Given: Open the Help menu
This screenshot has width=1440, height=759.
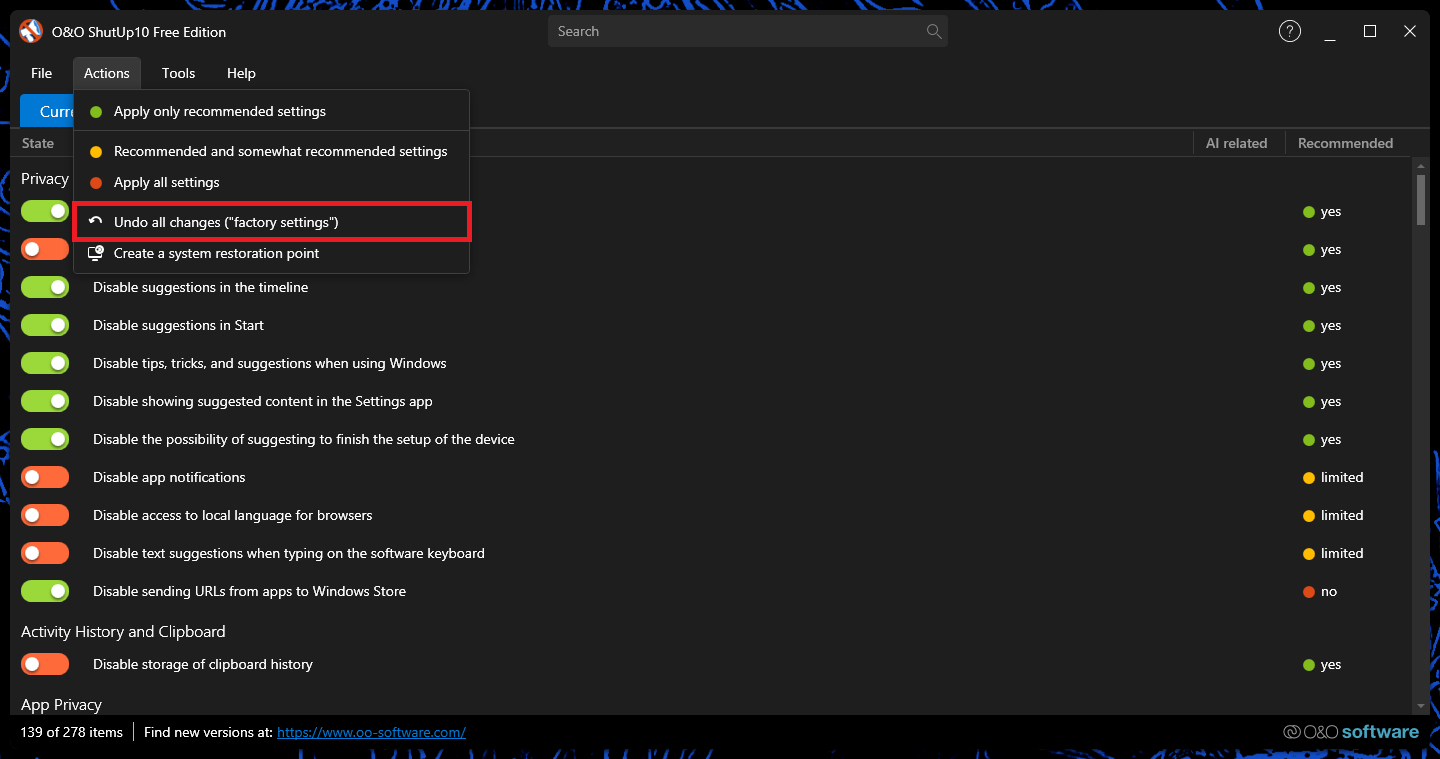Looking at the screenshot, I should pos(241,73).
